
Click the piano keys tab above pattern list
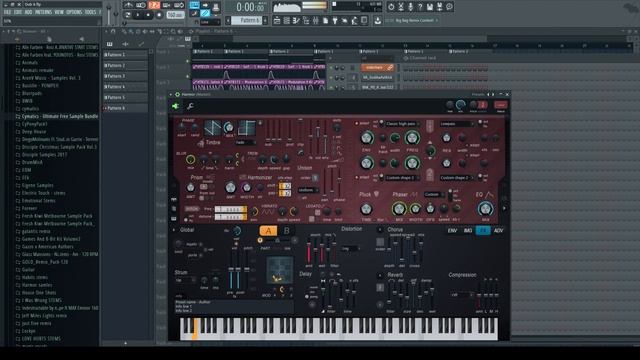(x=109, y=44)
